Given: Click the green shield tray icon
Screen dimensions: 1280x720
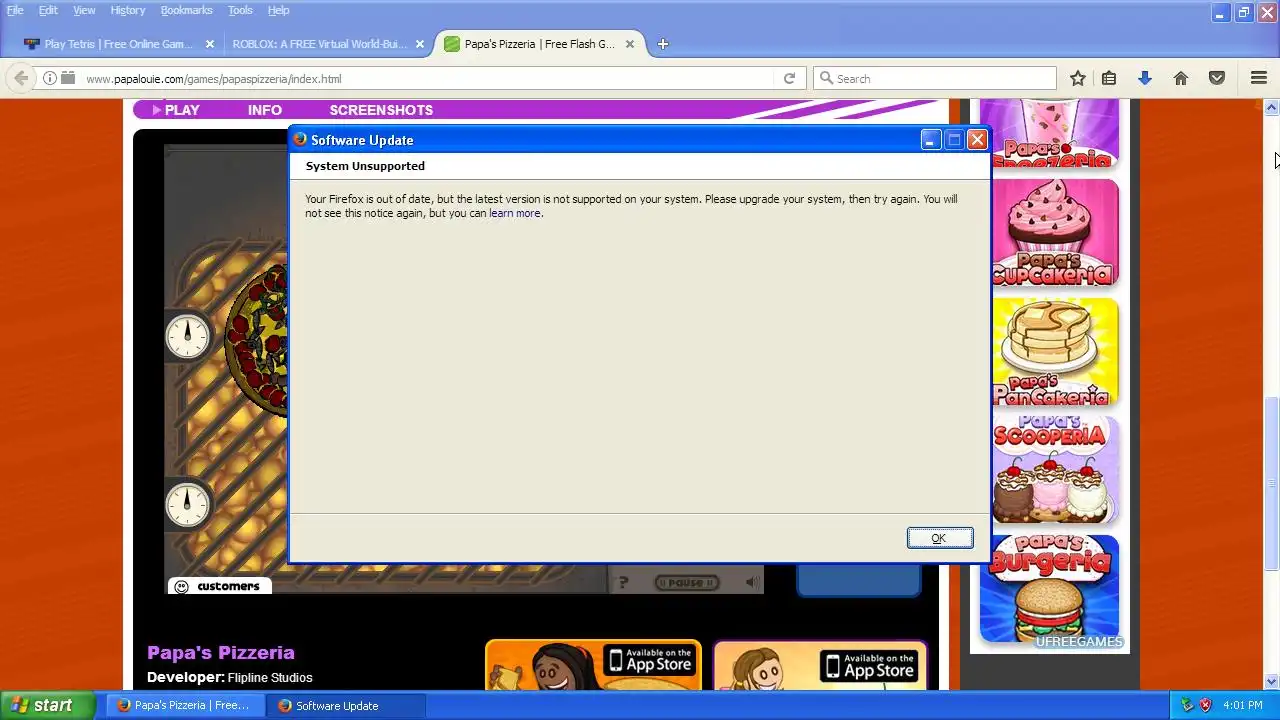Looking at the screenshot, I should [1186, 705].
